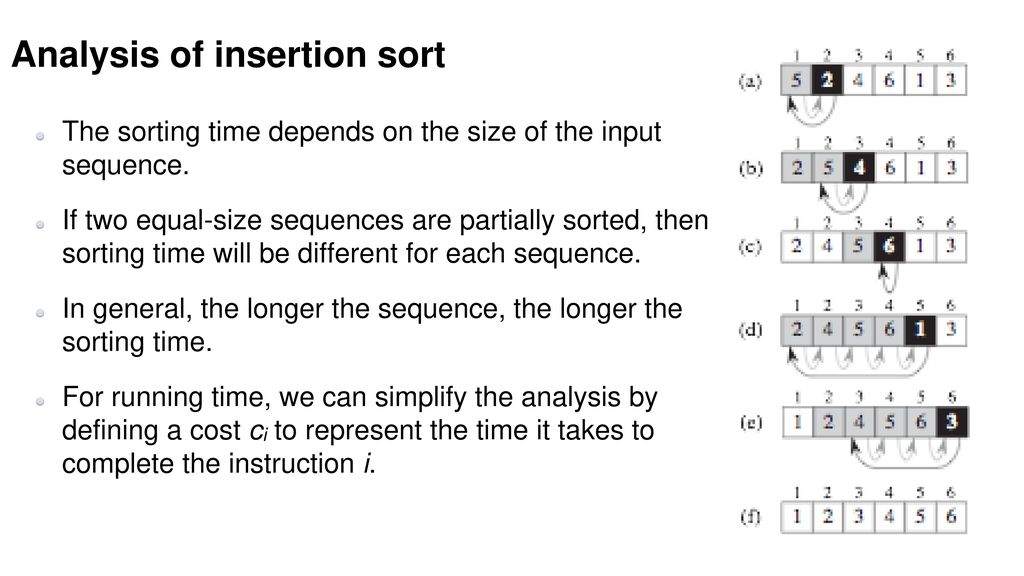Select cell 6 in final sorted row (f)

click(x=951, y=517)
